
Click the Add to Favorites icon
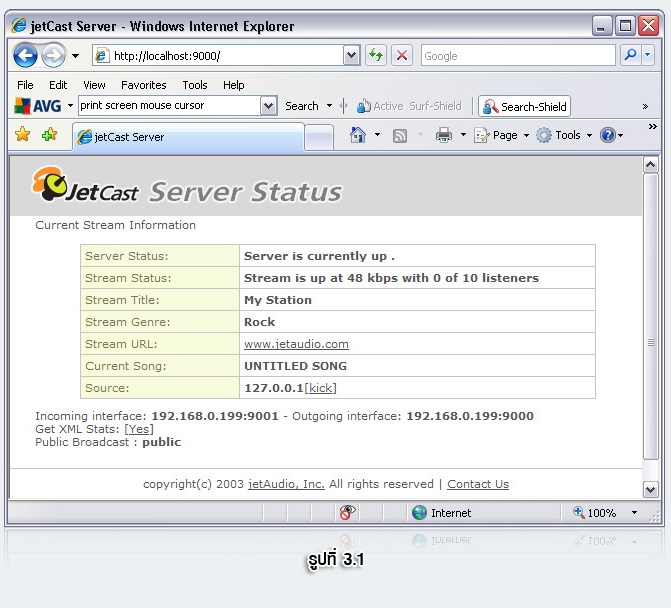tap(49, 135)
